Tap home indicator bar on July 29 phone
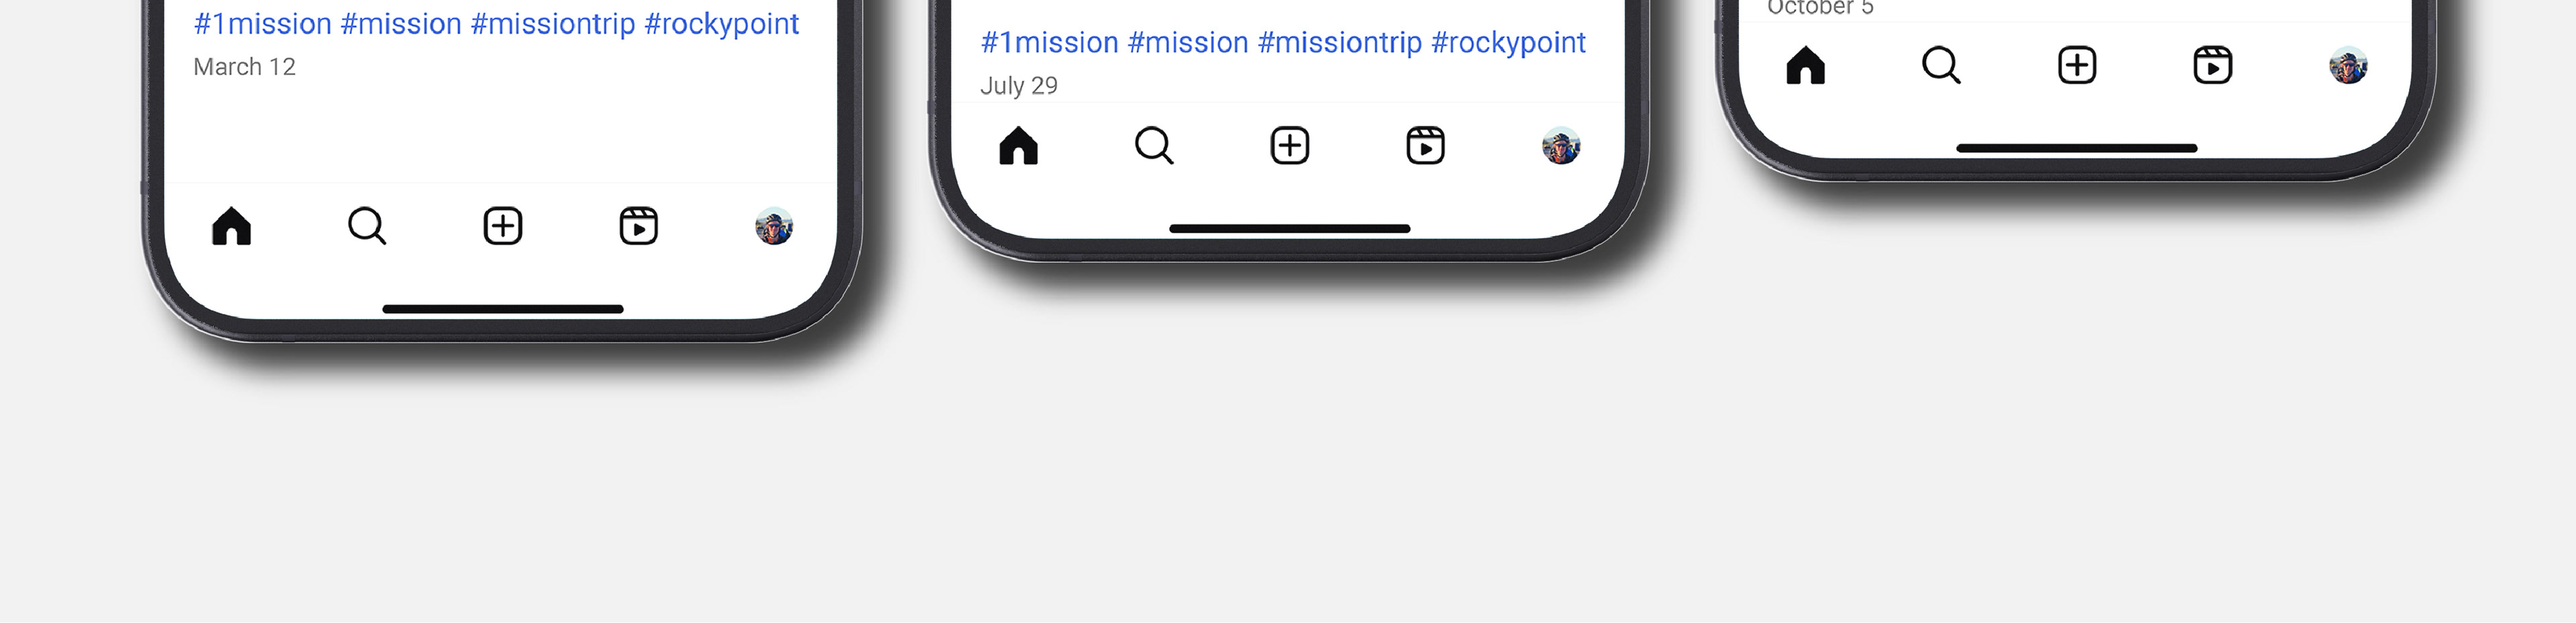2576x623 pixels. pos(1290,229)
